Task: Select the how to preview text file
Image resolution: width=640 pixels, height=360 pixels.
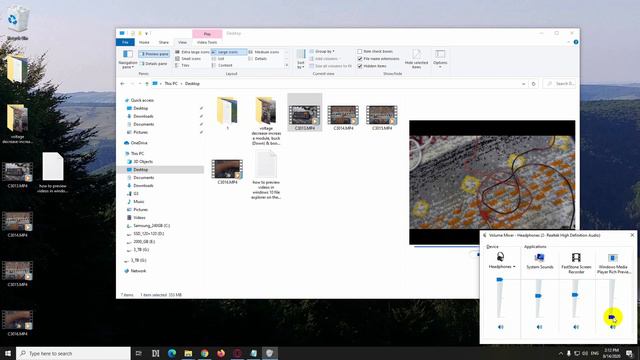Action: tap(266, 175)
